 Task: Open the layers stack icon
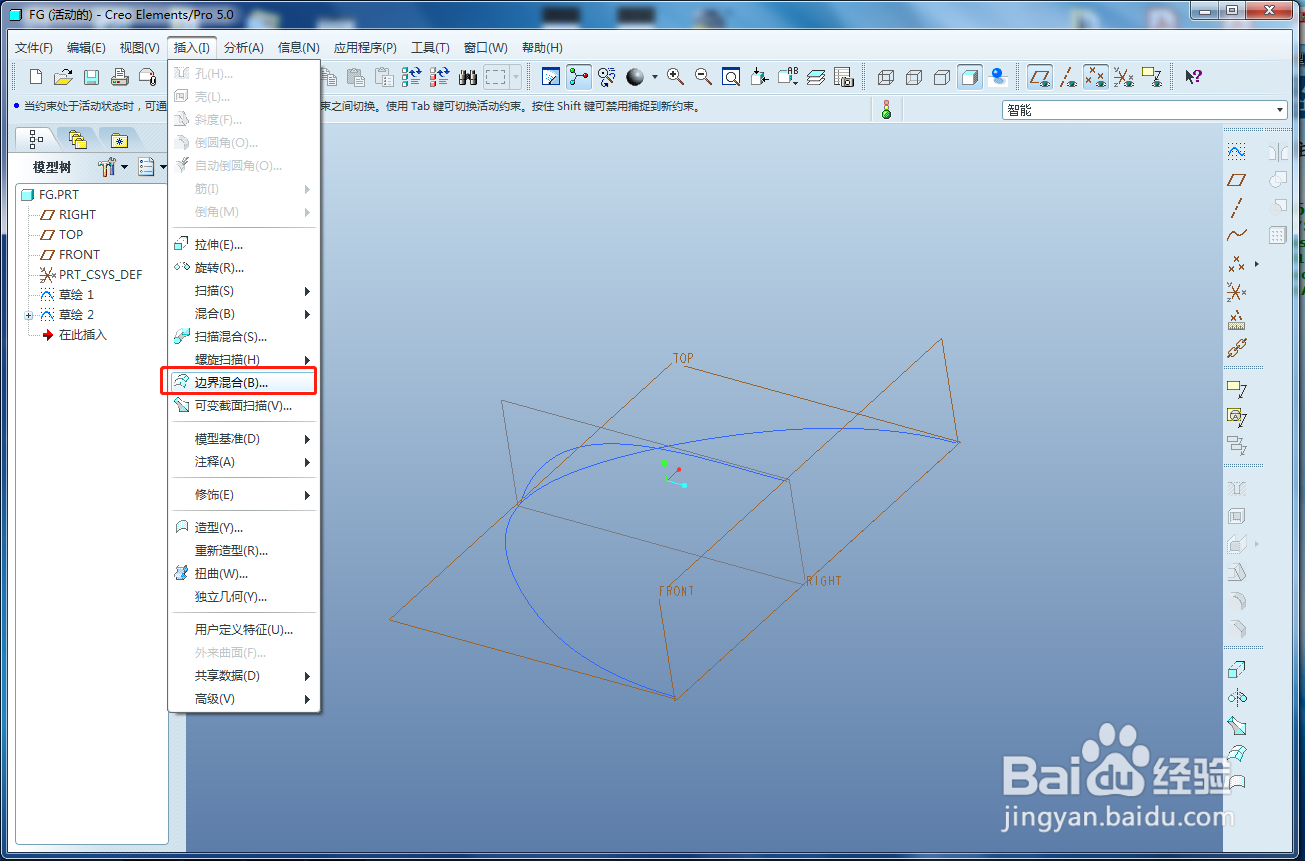[816, 77]
